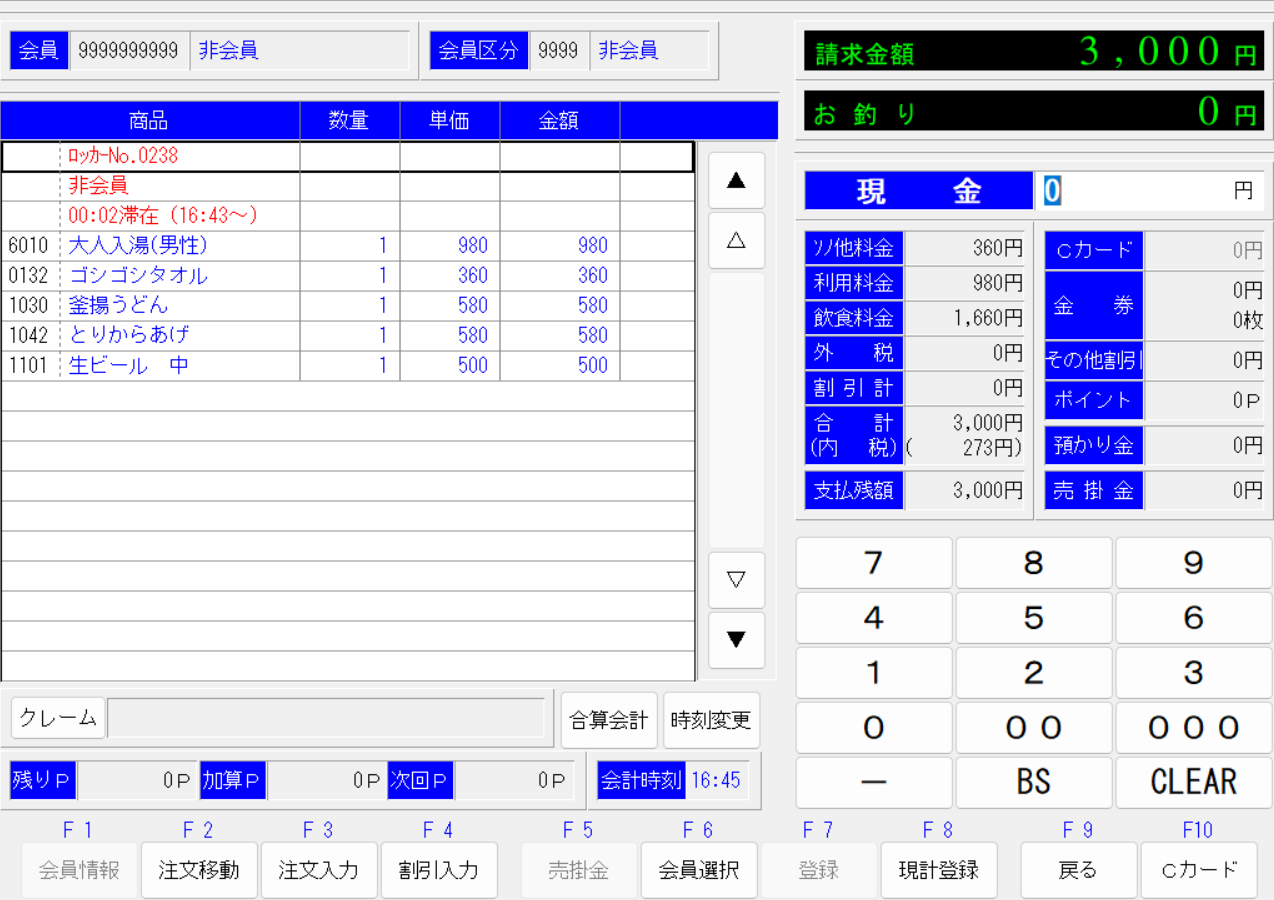Tap keypad digit 9

(1194, 563)
